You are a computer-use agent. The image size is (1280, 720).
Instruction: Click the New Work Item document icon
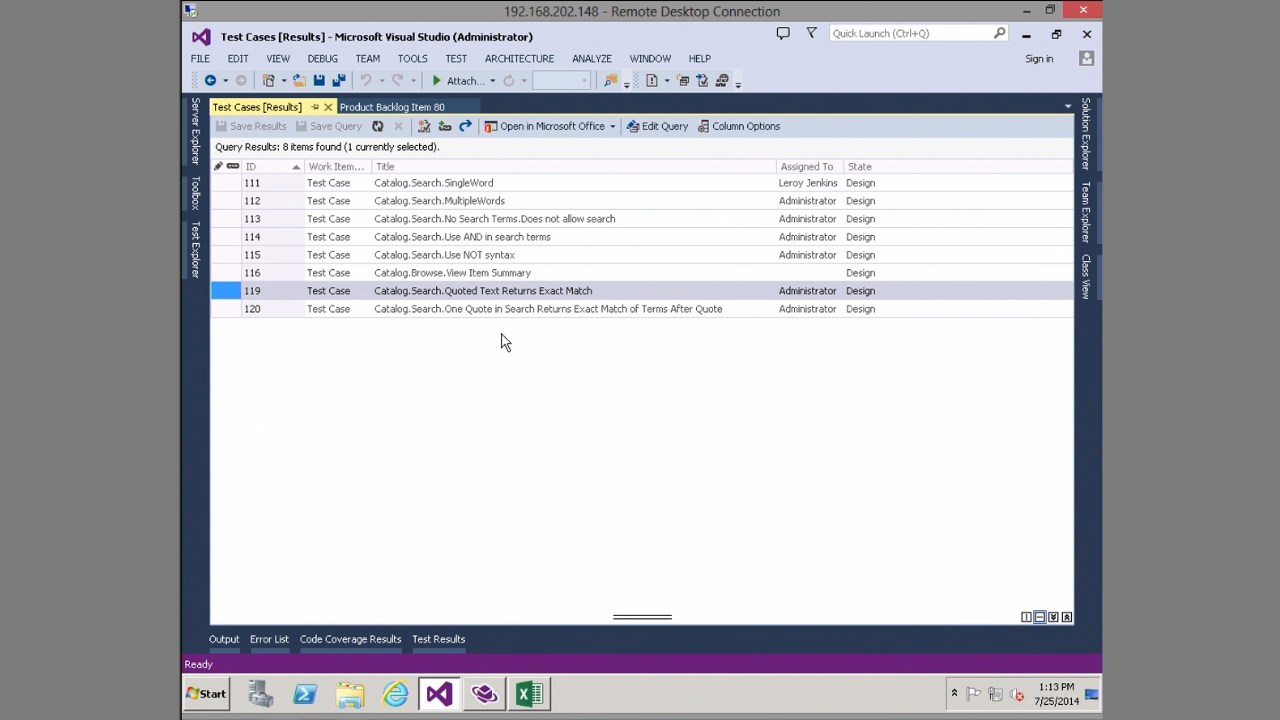(x=651, y=81)
